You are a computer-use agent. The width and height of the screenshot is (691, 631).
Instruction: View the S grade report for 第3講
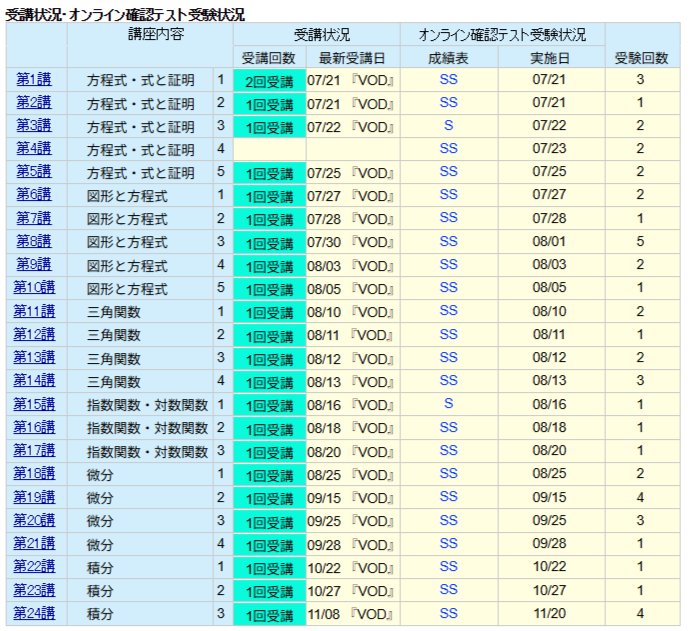448,125
